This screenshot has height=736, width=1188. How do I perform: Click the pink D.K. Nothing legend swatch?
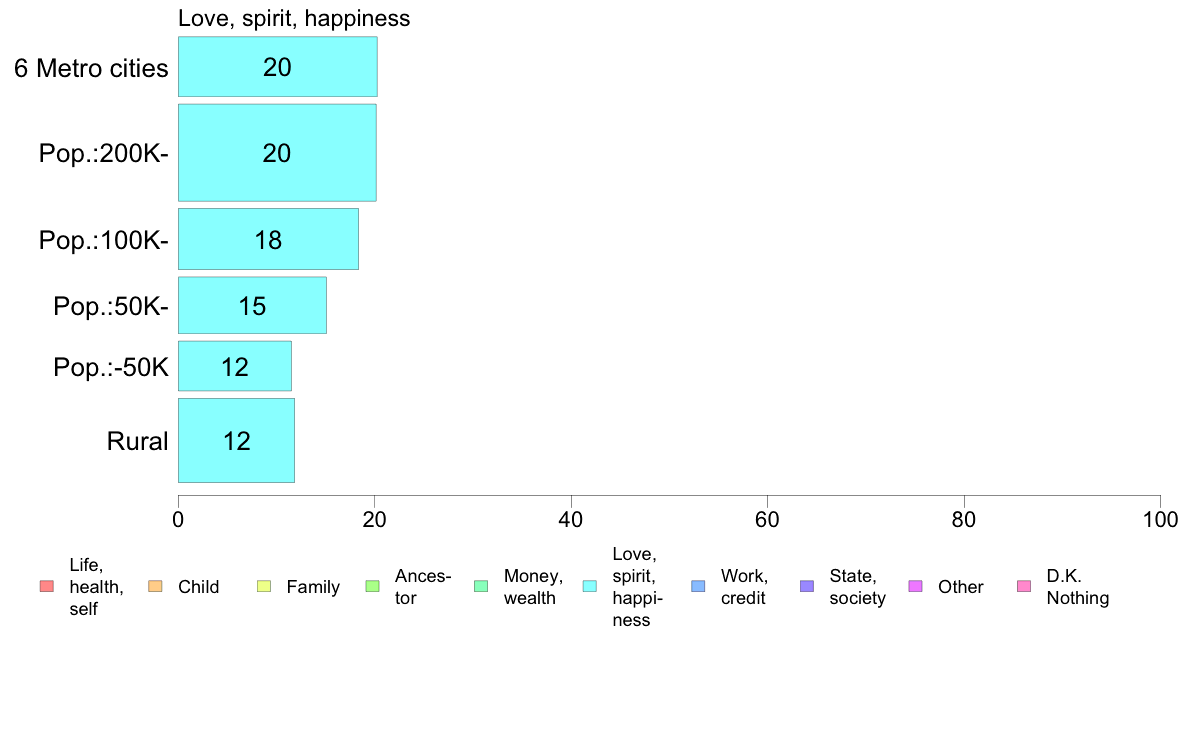(1024, 587)
